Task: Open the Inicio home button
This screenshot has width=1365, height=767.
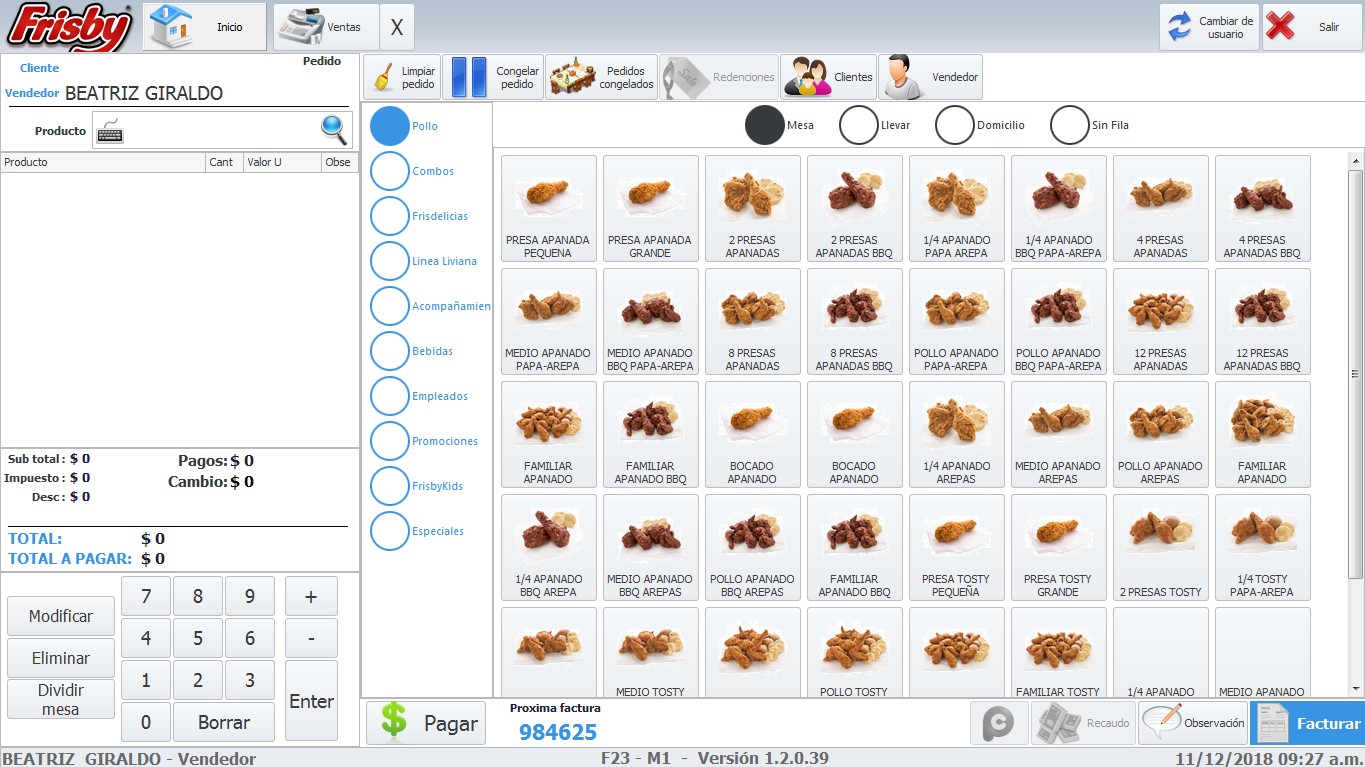Action: pyautogui.click(x=205, y=27)
